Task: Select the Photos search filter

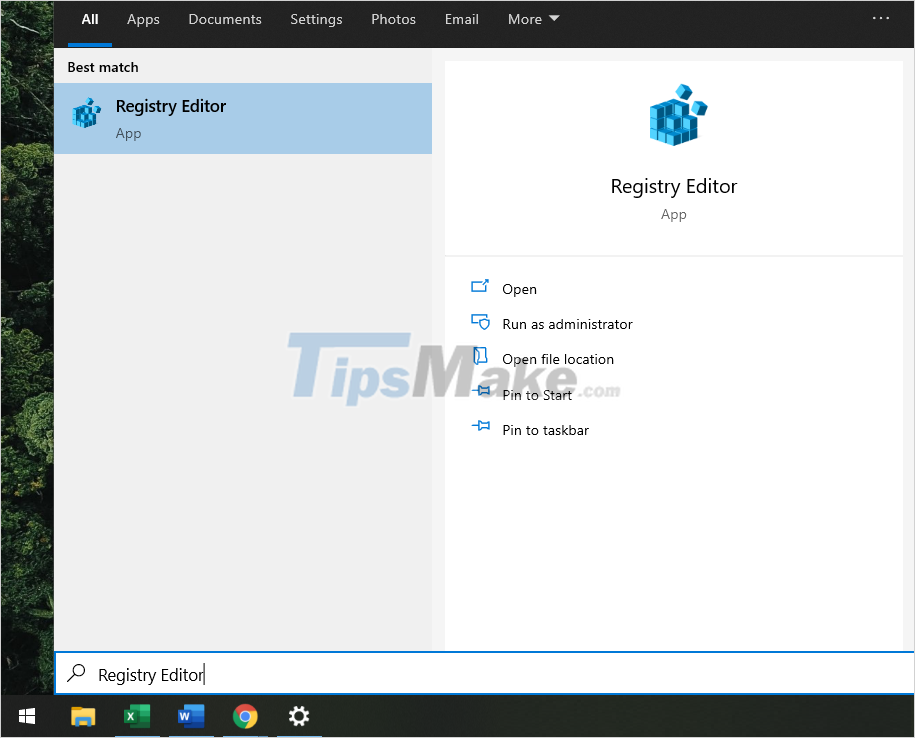Action: click(393, 19)
